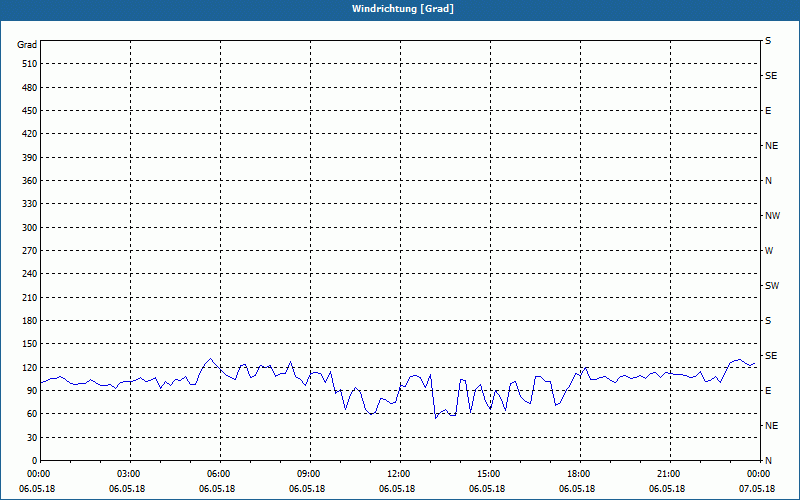The image size is (800, 500).
Task: Select the "W" compass label
Action: point(769,251)
